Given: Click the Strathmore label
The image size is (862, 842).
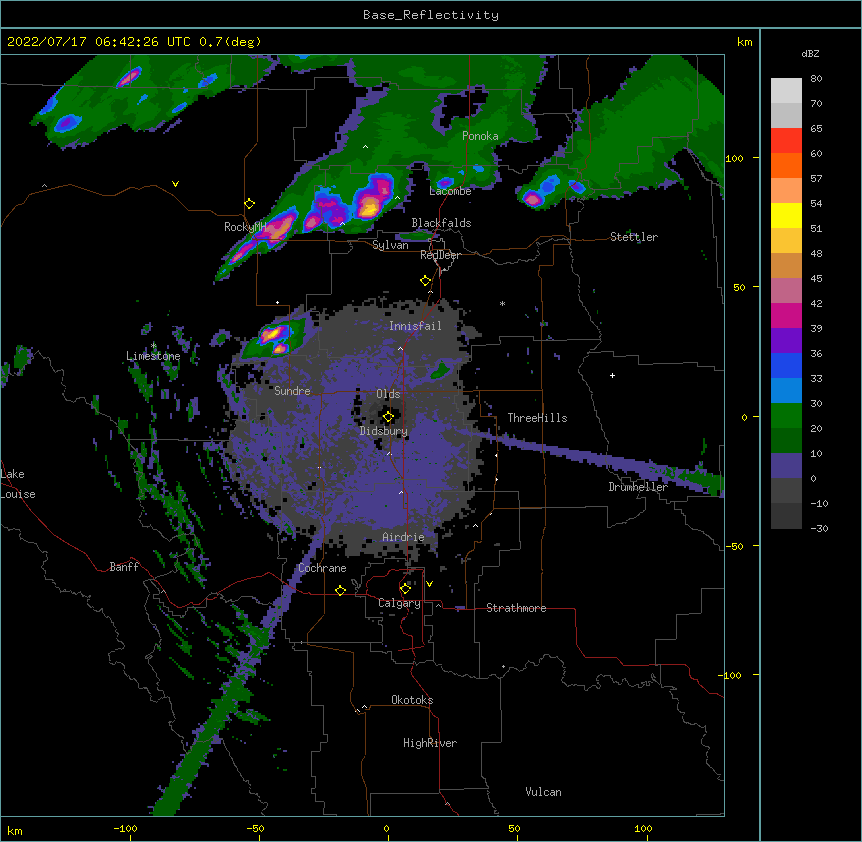Looking at the screenshot, I should pyautogui.click(x=516, y=608).
